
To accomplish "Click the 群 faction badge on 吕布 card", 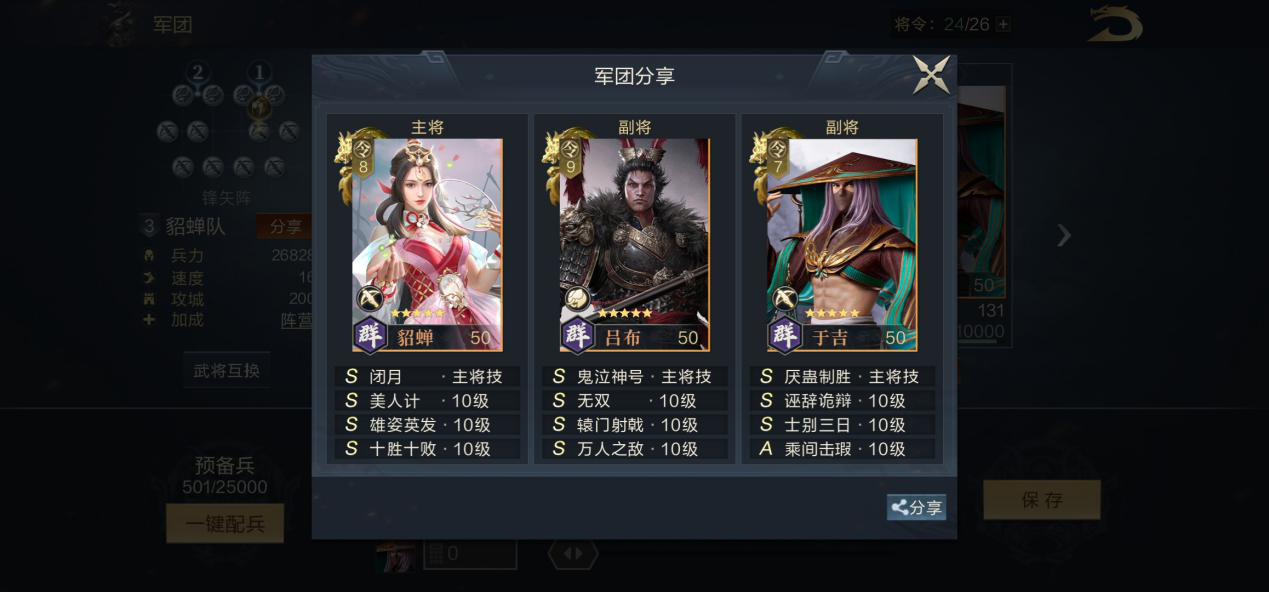I will (x=578, y=335).
